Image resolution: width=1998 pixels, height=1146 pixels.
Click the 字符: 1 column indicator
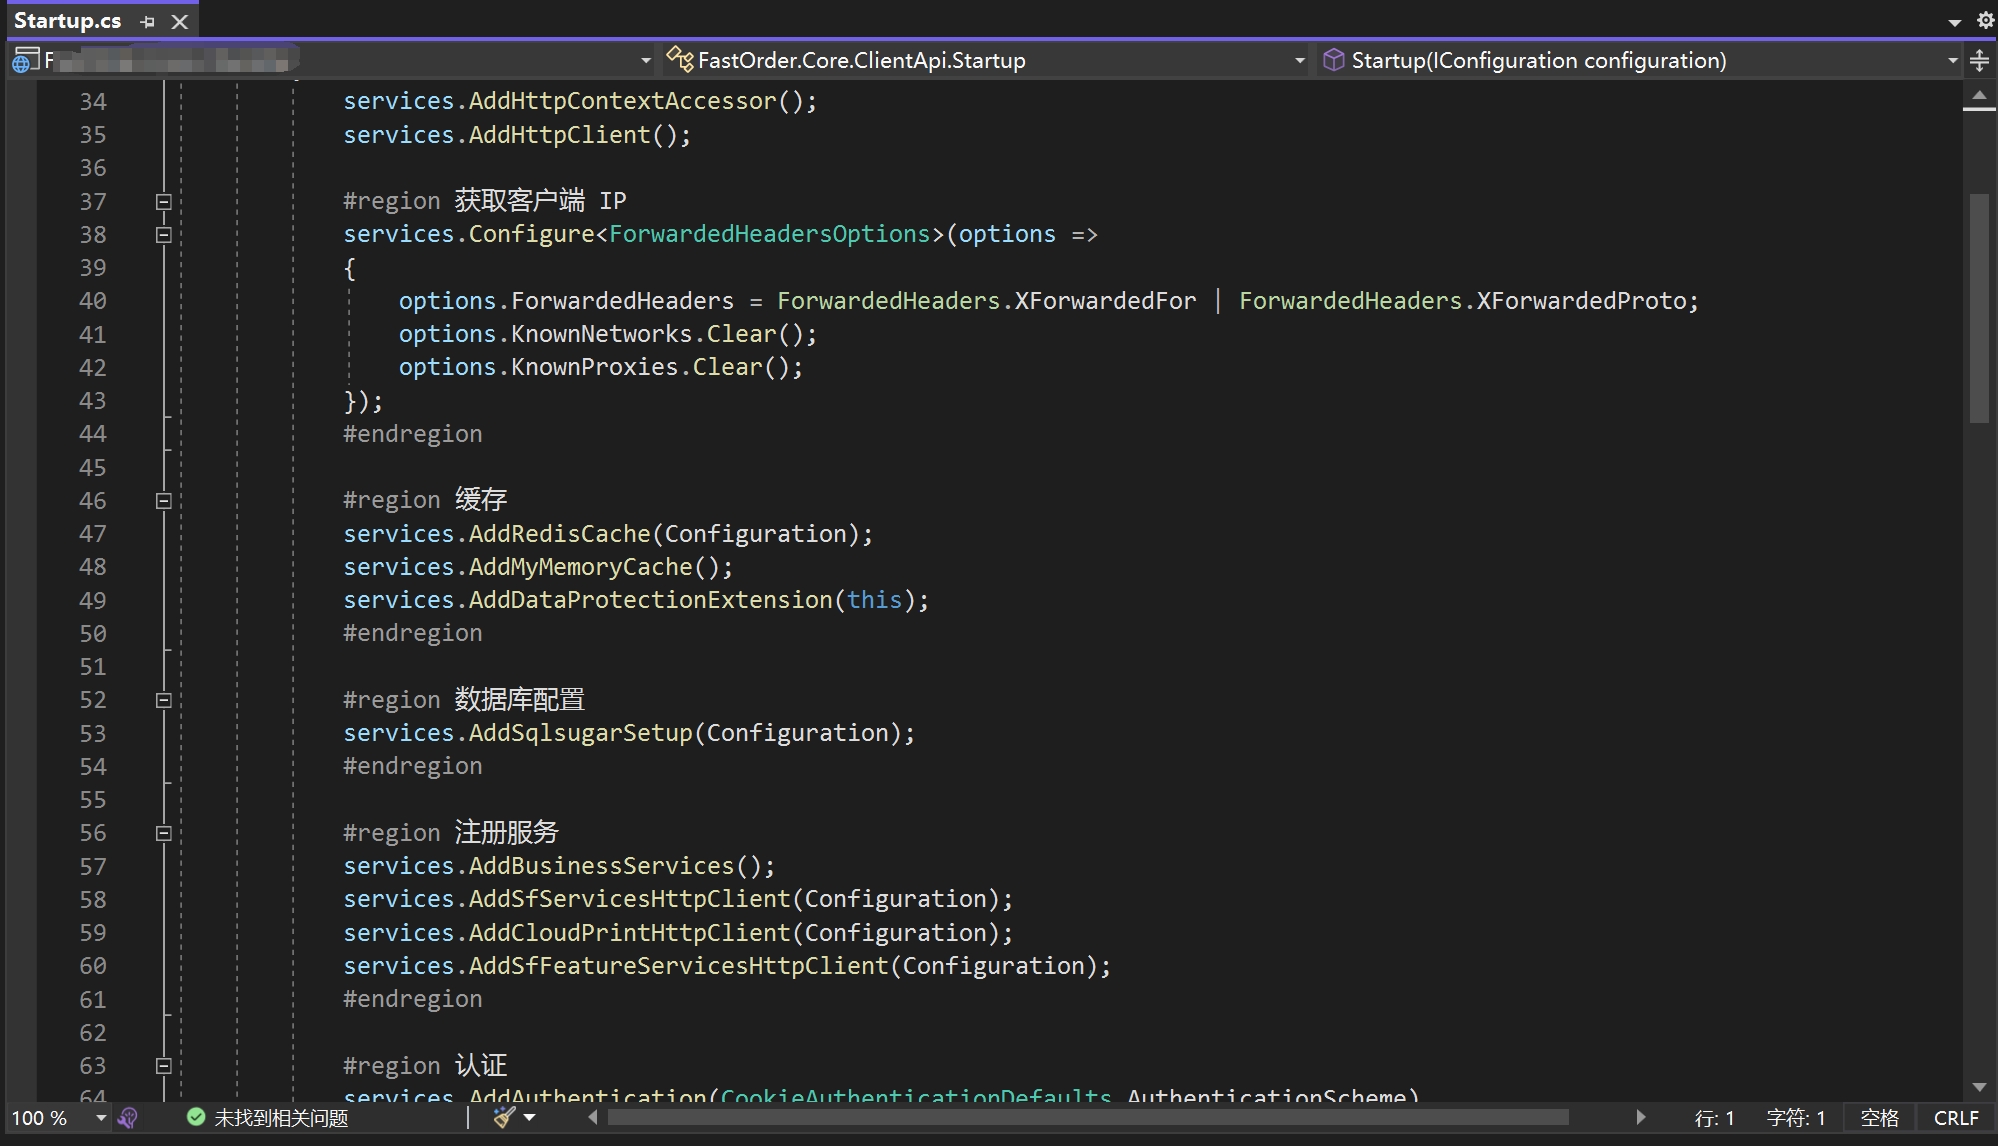click(1796, 1118)
